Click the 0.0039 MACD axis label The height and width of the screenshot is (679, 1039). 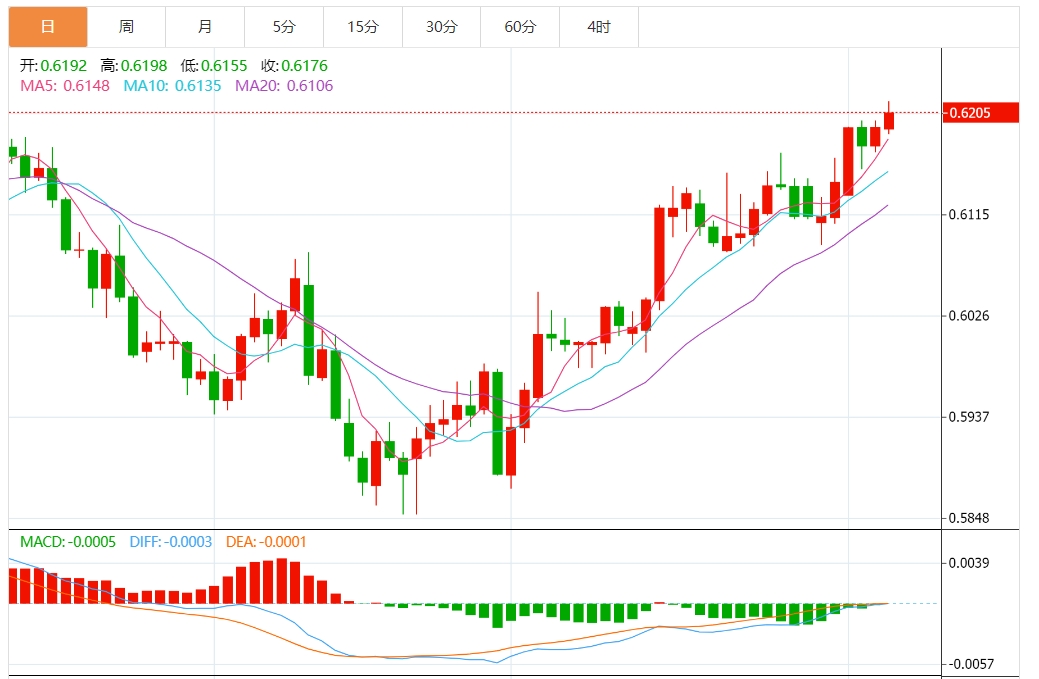[969, 563]
